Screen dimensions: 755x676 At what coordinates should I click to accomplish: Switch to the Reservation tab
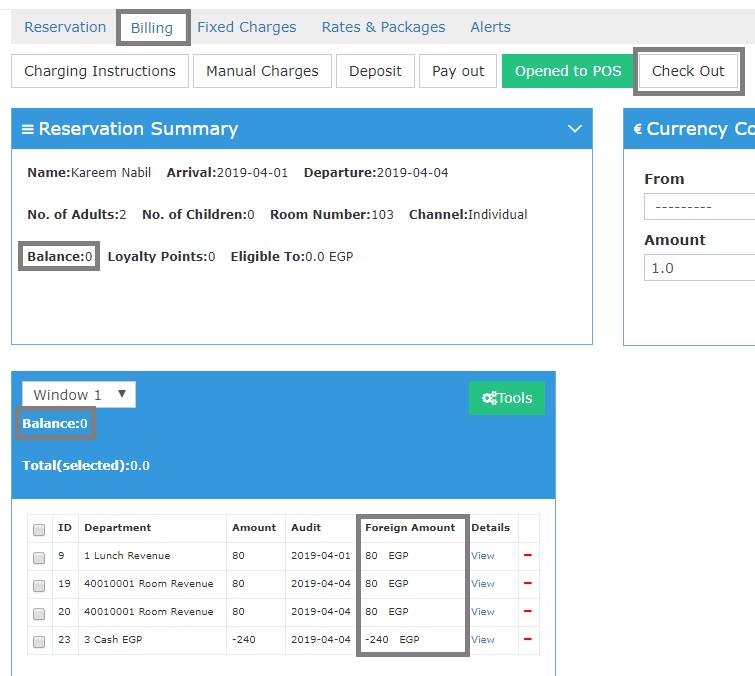point(65,27)
